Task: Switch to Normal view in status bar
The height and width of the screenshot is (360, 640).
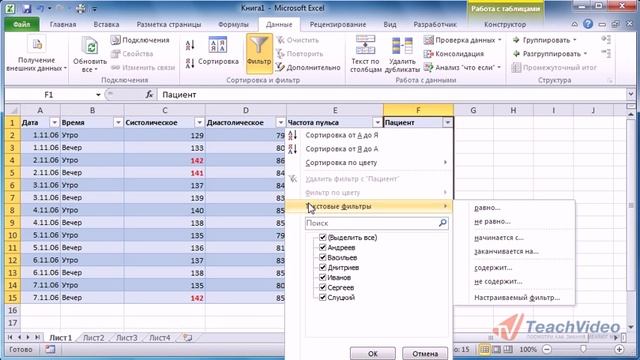Action: (484, 349)
